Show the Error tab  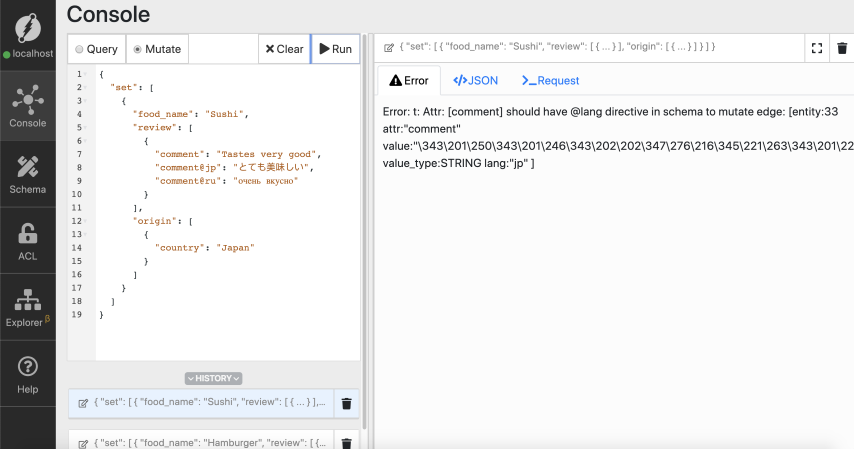point(408,80)
